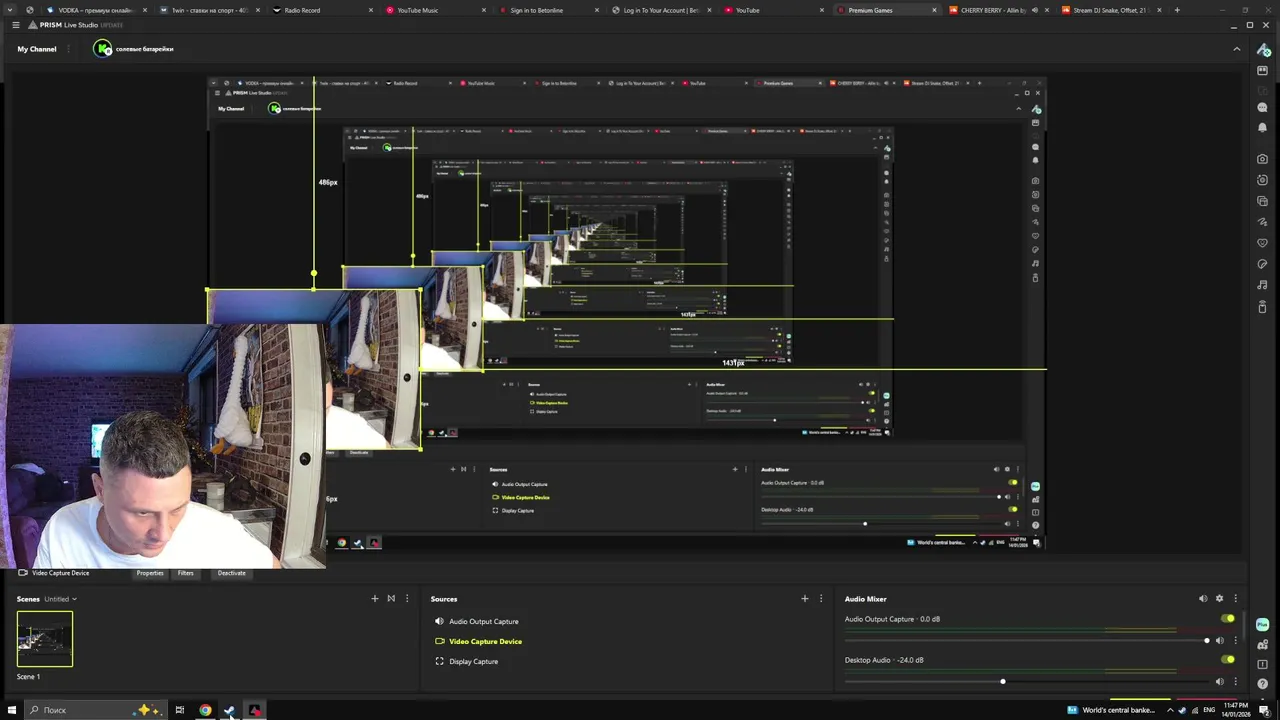Screen dimensions: 1280x720
Task: Open the sticker icon in sidebar
Action: pyautogui.click(x=1263, y=264)
